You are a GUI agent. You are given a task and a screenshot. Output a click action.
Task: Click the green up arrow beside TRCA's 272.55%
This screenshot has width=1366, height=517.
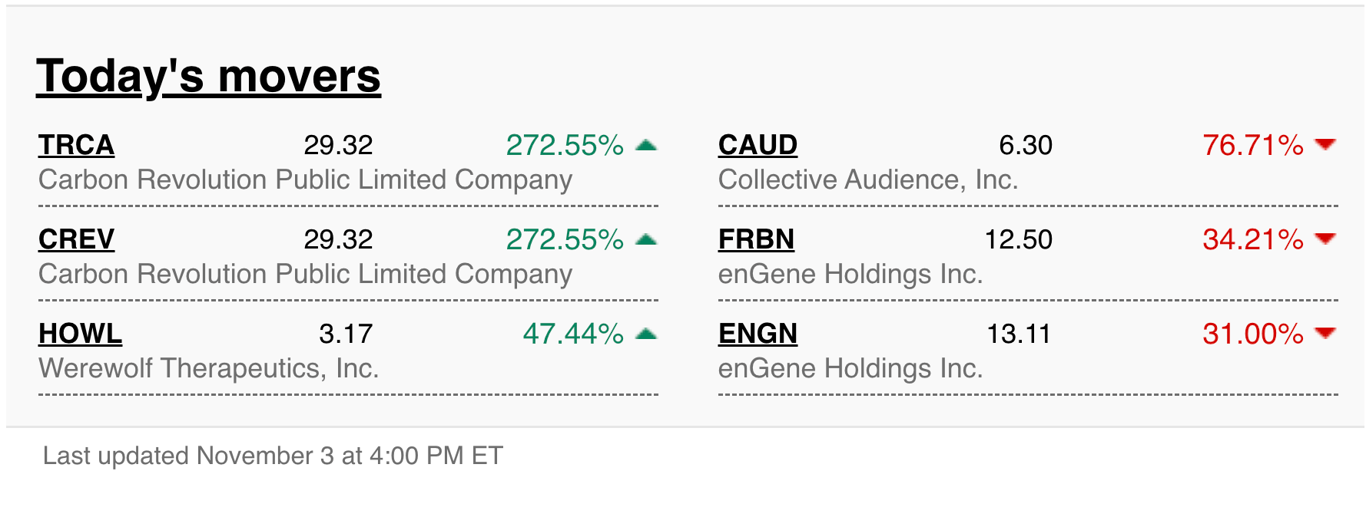[646, 145]
